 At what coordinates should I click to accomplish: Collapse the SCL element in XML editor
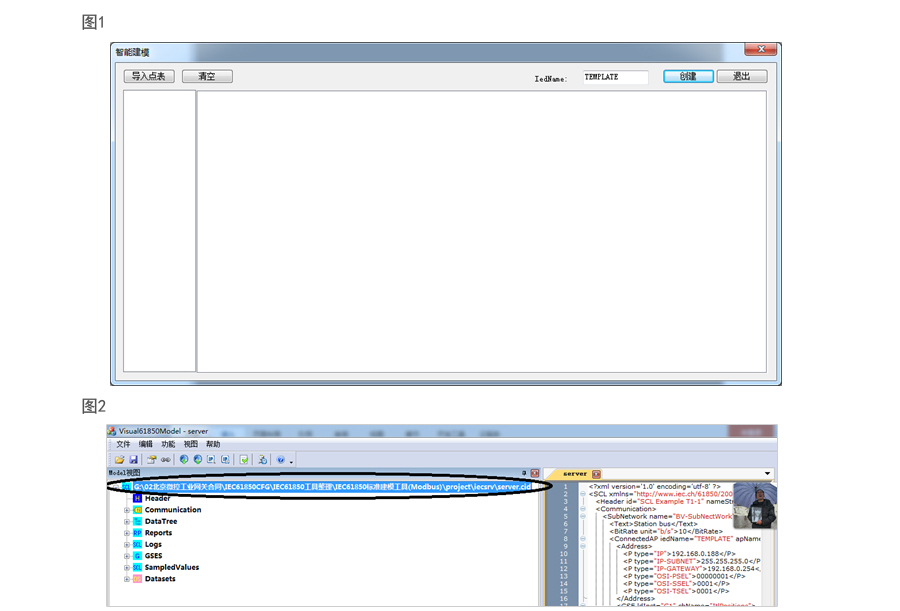(583, 494)
